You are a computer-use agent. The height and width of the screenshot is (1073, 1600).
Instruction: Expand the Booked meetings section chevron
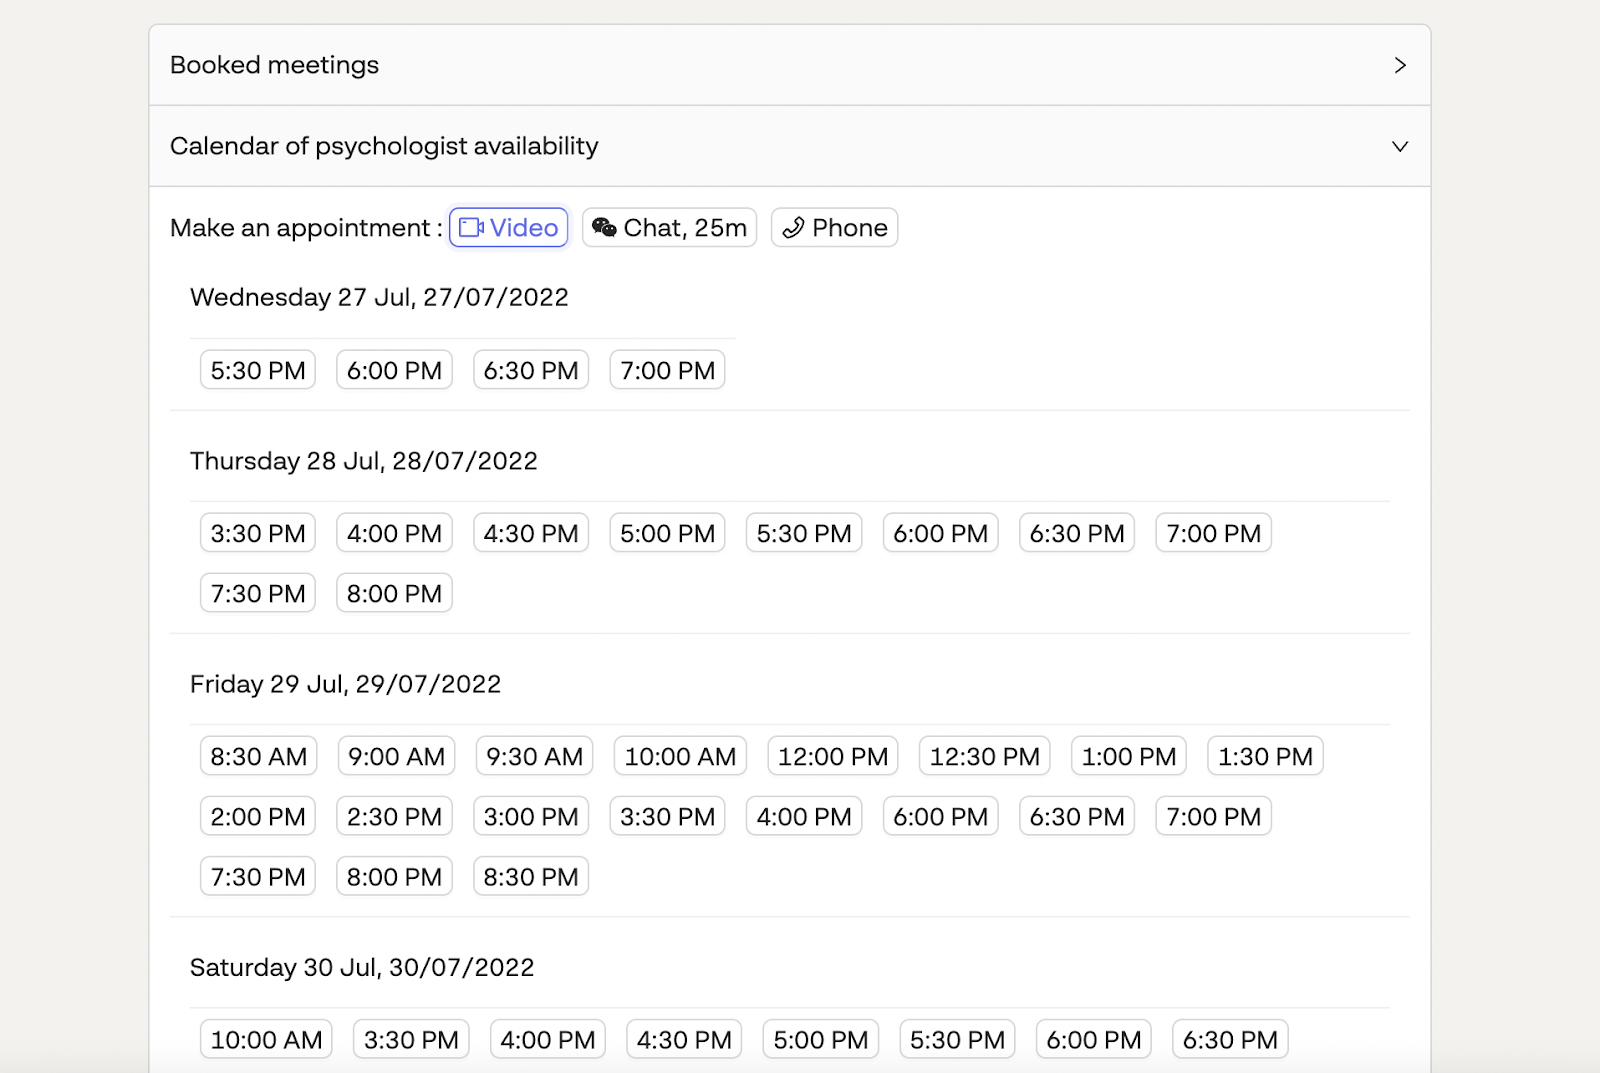1400,65
